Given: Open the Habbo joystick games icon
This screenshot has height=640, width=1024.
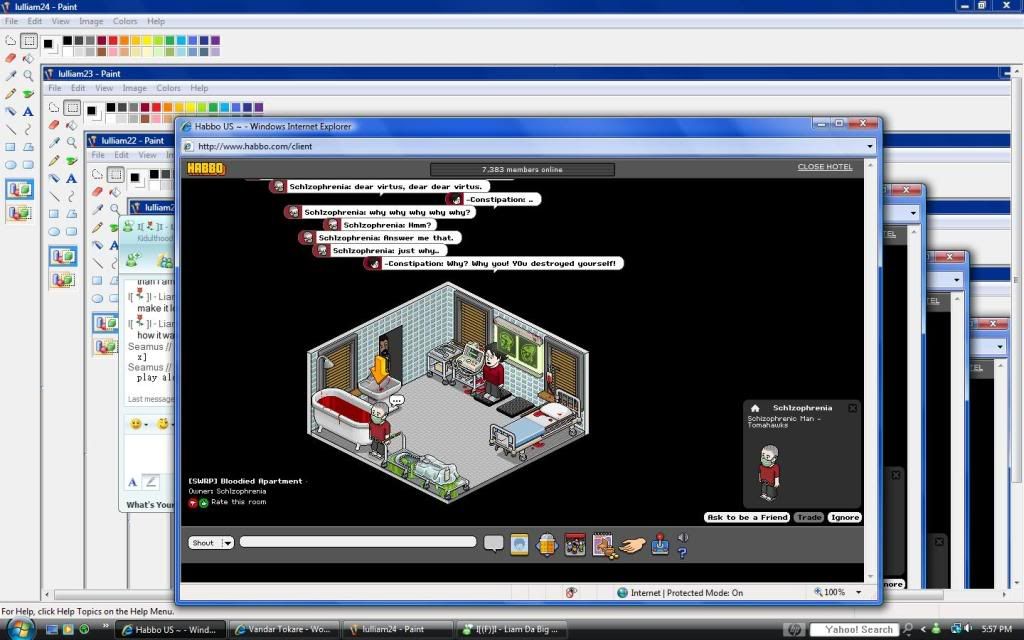Looking at the screenshot, I should [661, 544].
